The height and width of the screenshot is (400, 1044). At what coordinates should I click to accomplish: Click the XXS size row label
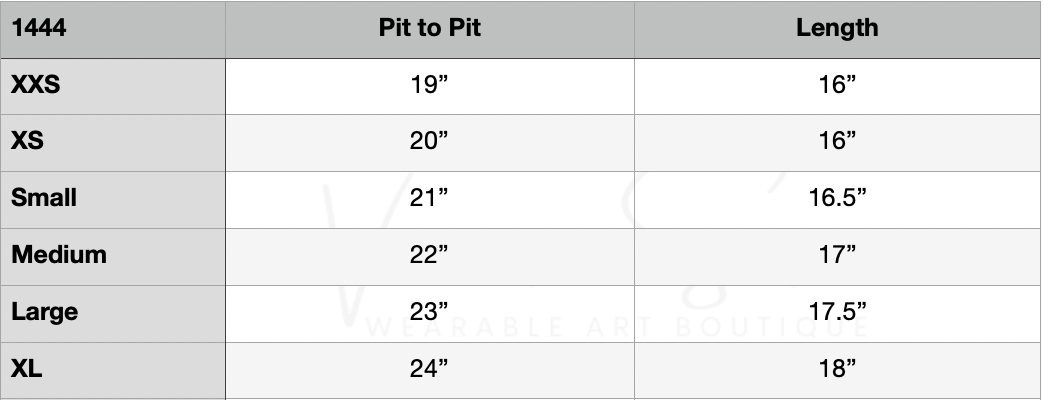pos(36,85)
